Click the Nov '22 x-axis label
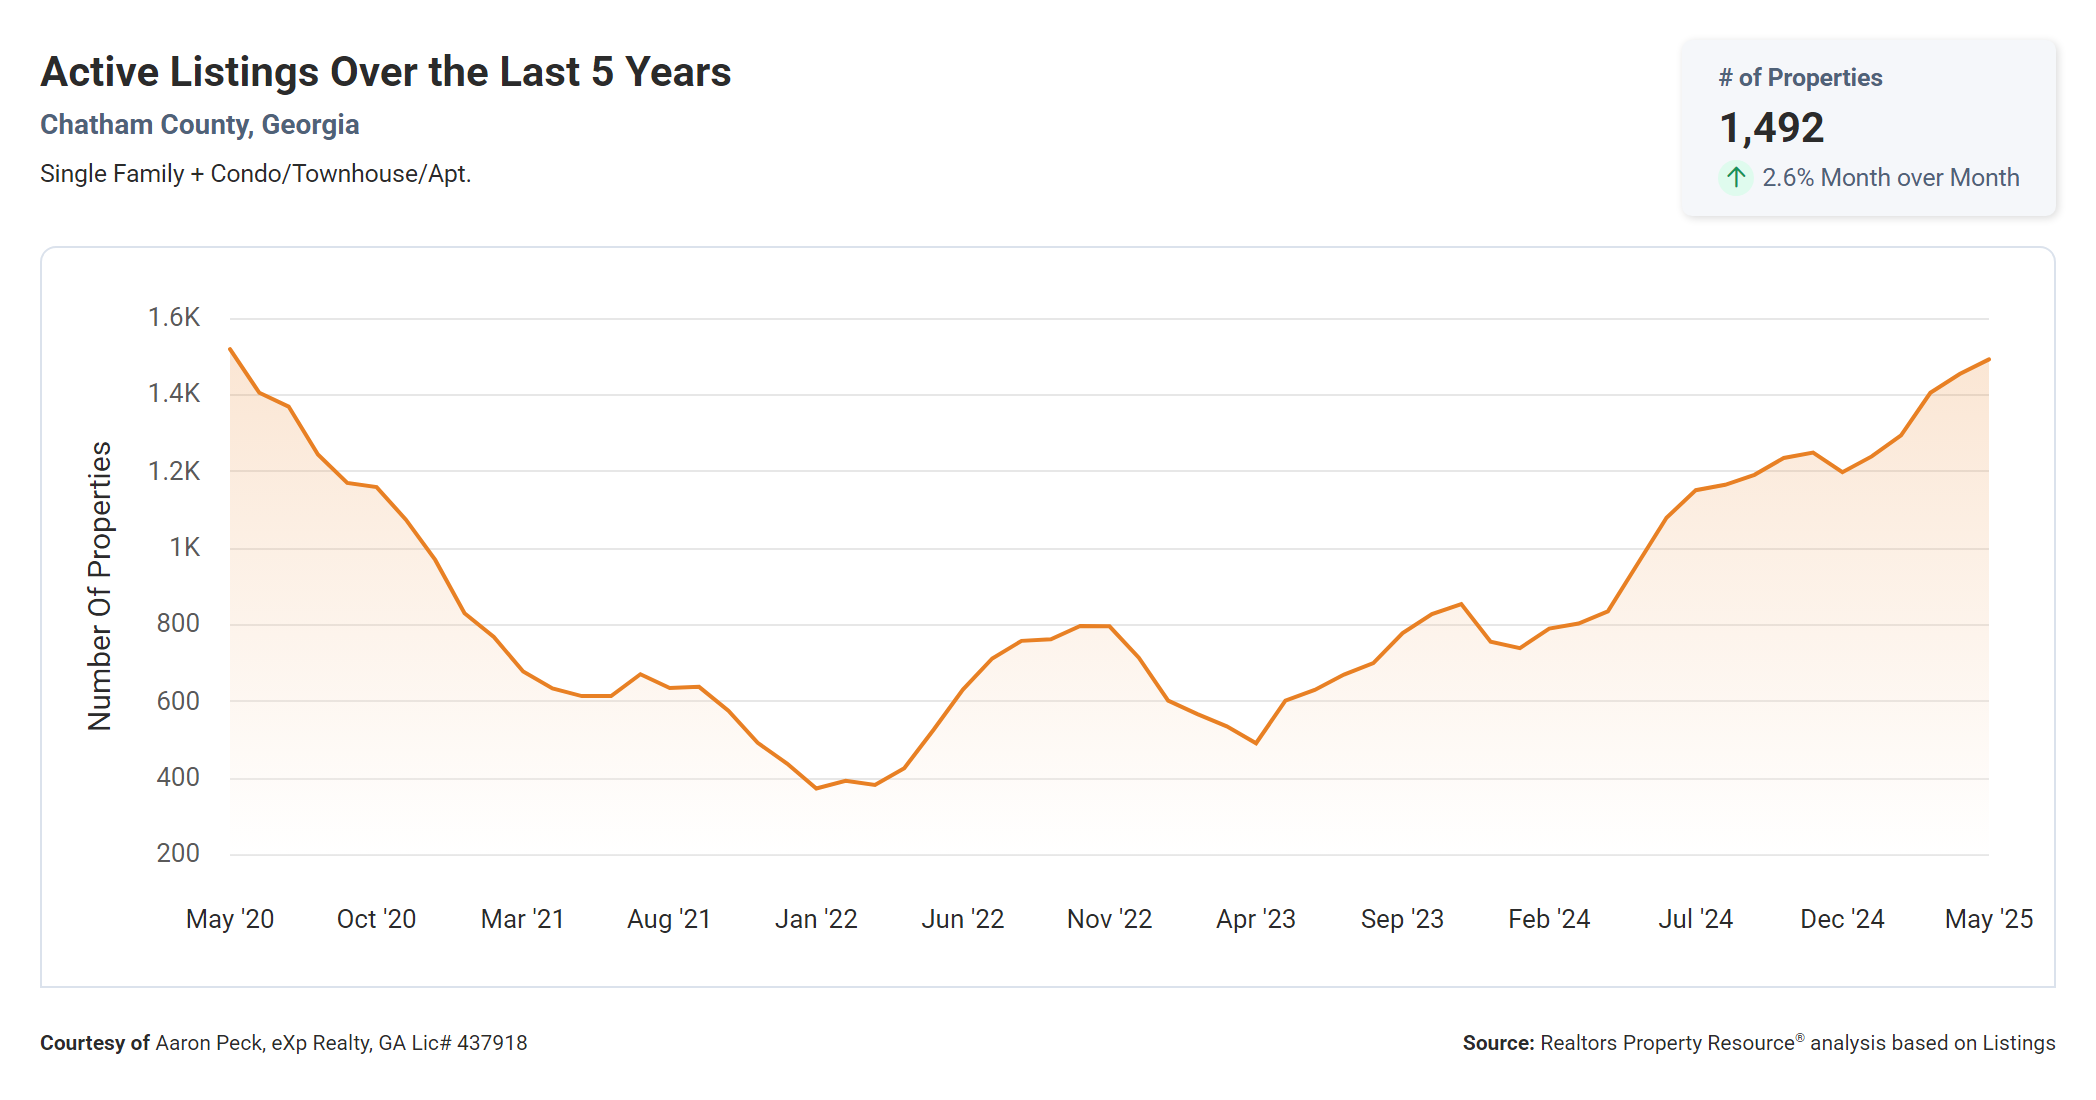2096x1100 pixels. point(1109,919)
